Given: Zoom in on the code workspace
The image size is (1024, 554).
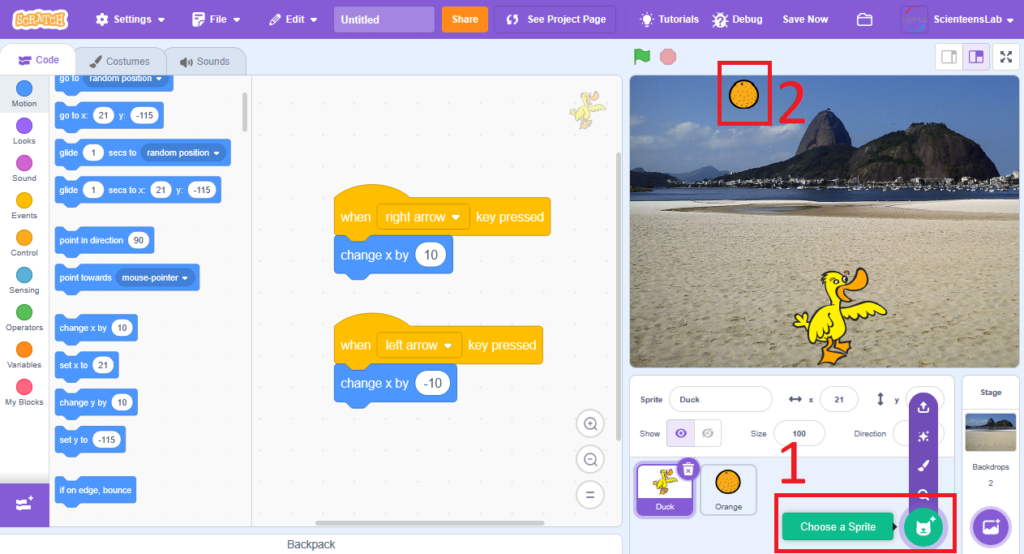Looking at the screenshot, I should pos(590,424).
